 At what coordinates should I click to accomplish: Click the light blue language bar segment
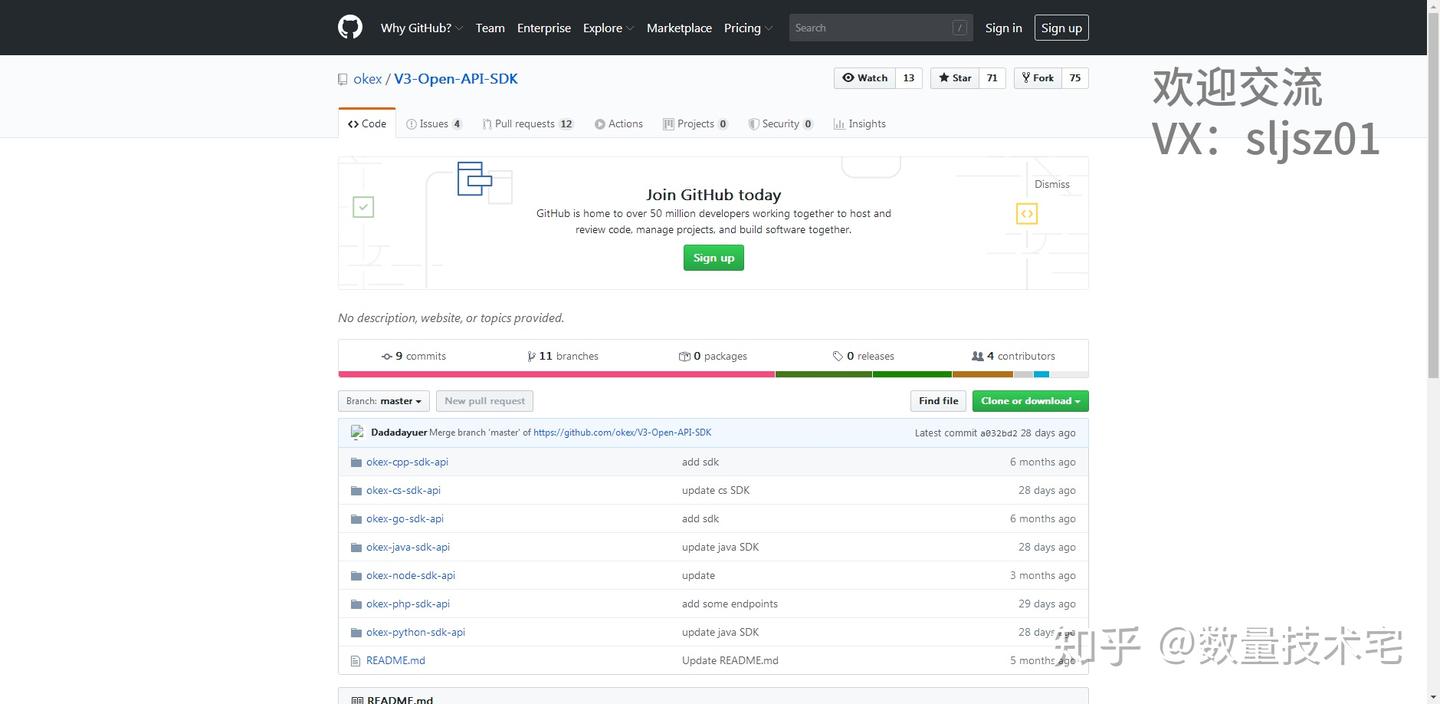(x=1041, y=374)
